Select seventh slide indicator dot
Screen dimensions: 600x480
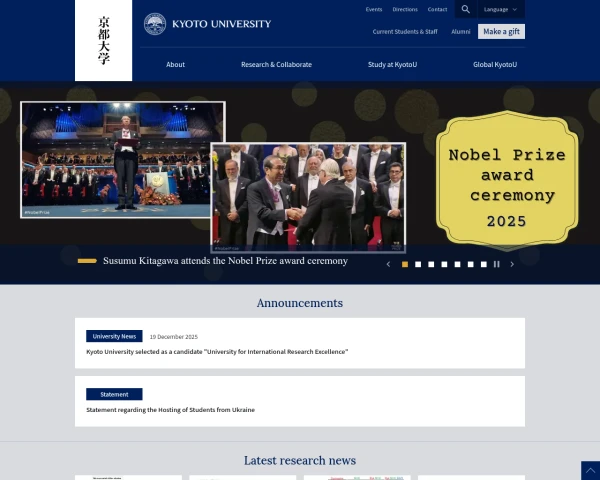pyautogui.click(x=484, y=264)
